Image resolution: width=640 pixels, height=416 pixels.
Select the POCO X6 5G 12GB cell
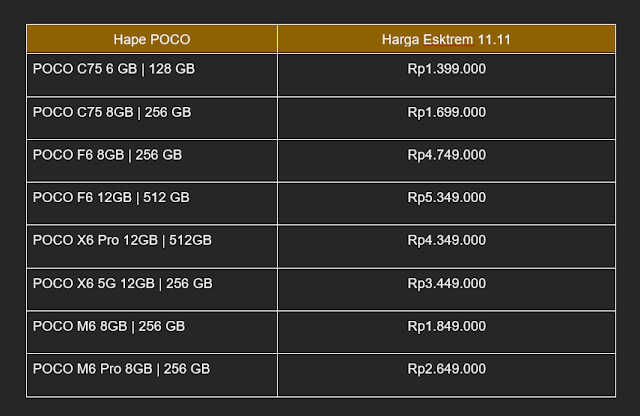pos(122,284)
